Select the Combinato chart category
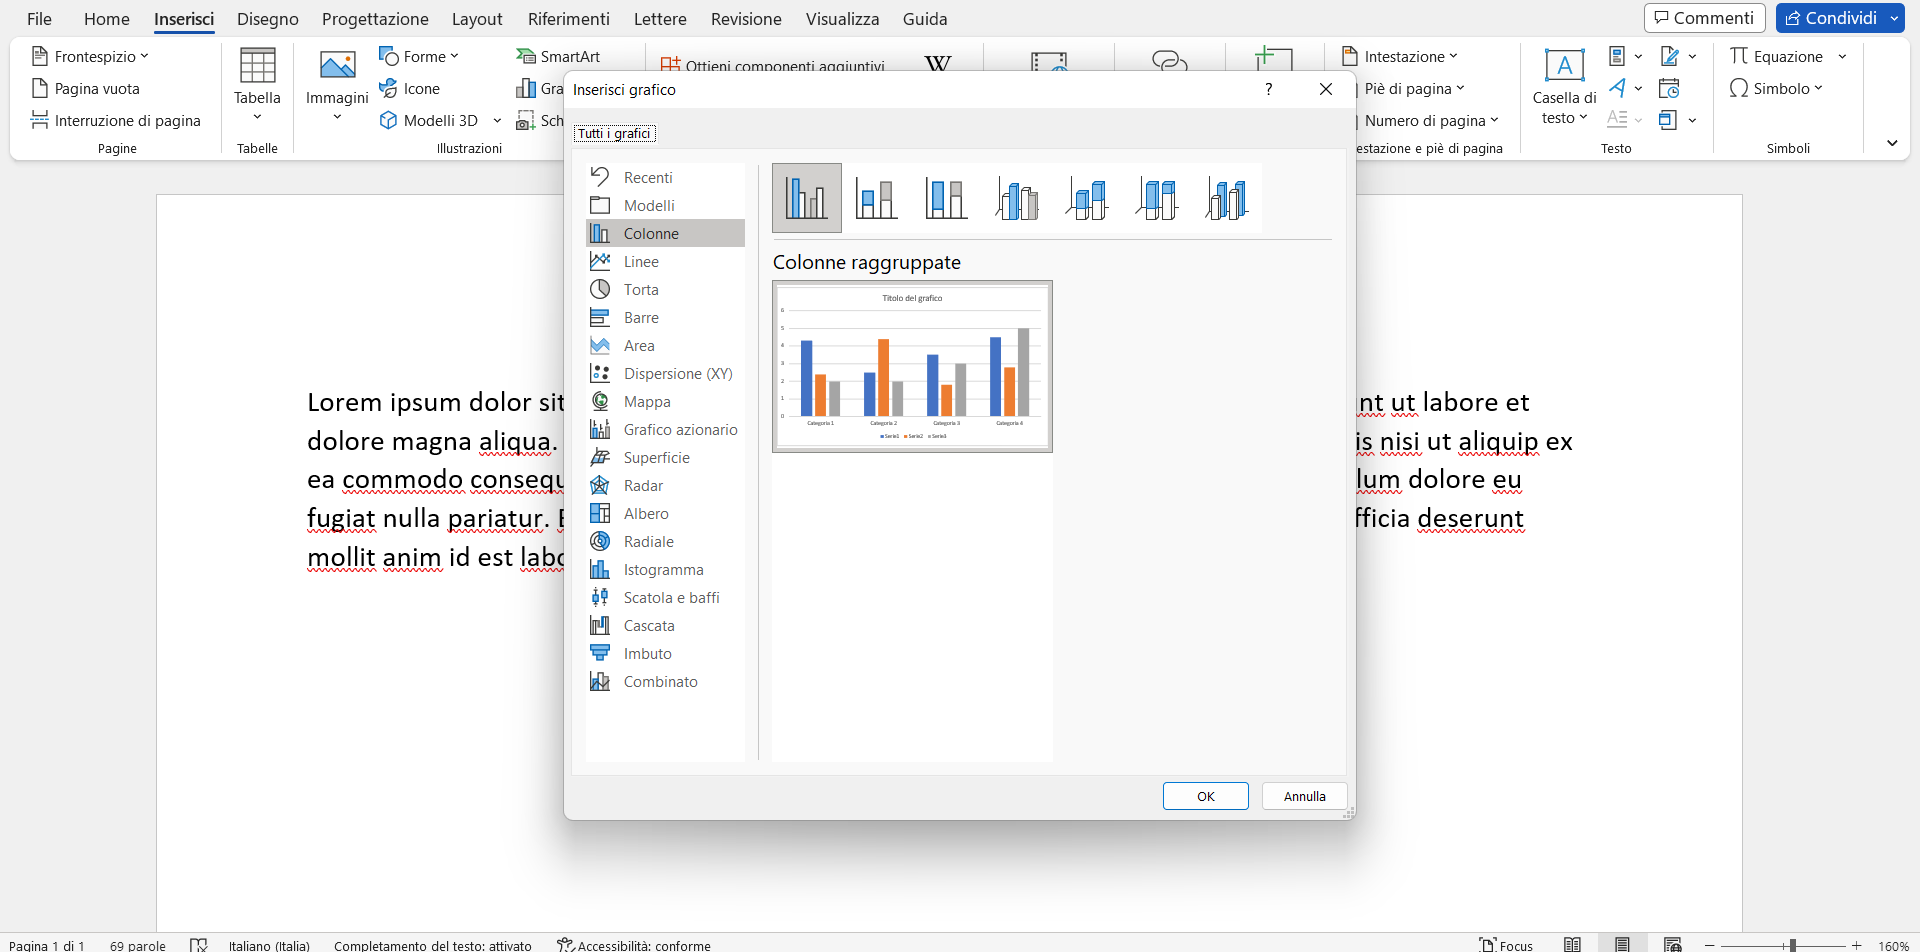Image resolution: width=1920 pixels, height=952 pixels. pyautogui.click(x=660, y=681)
